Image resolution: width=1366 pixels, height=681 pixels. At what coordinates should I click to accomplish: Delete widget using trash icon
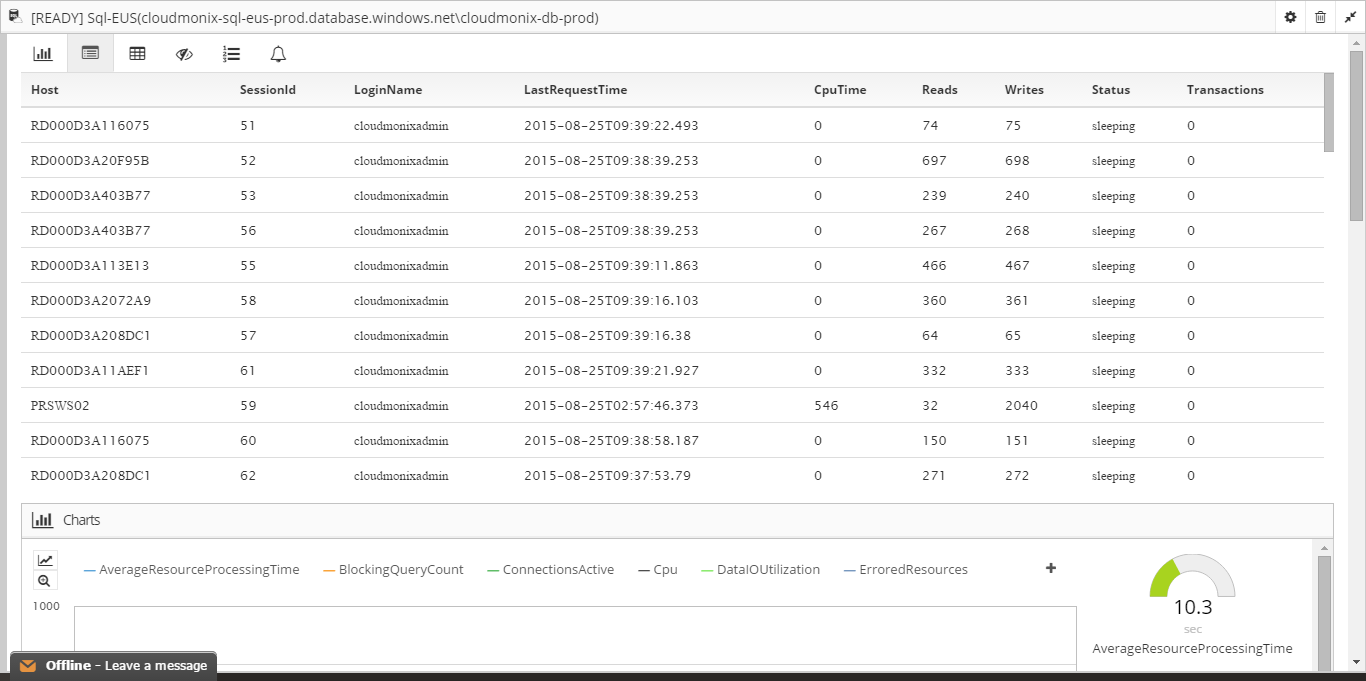(1320, 17)
